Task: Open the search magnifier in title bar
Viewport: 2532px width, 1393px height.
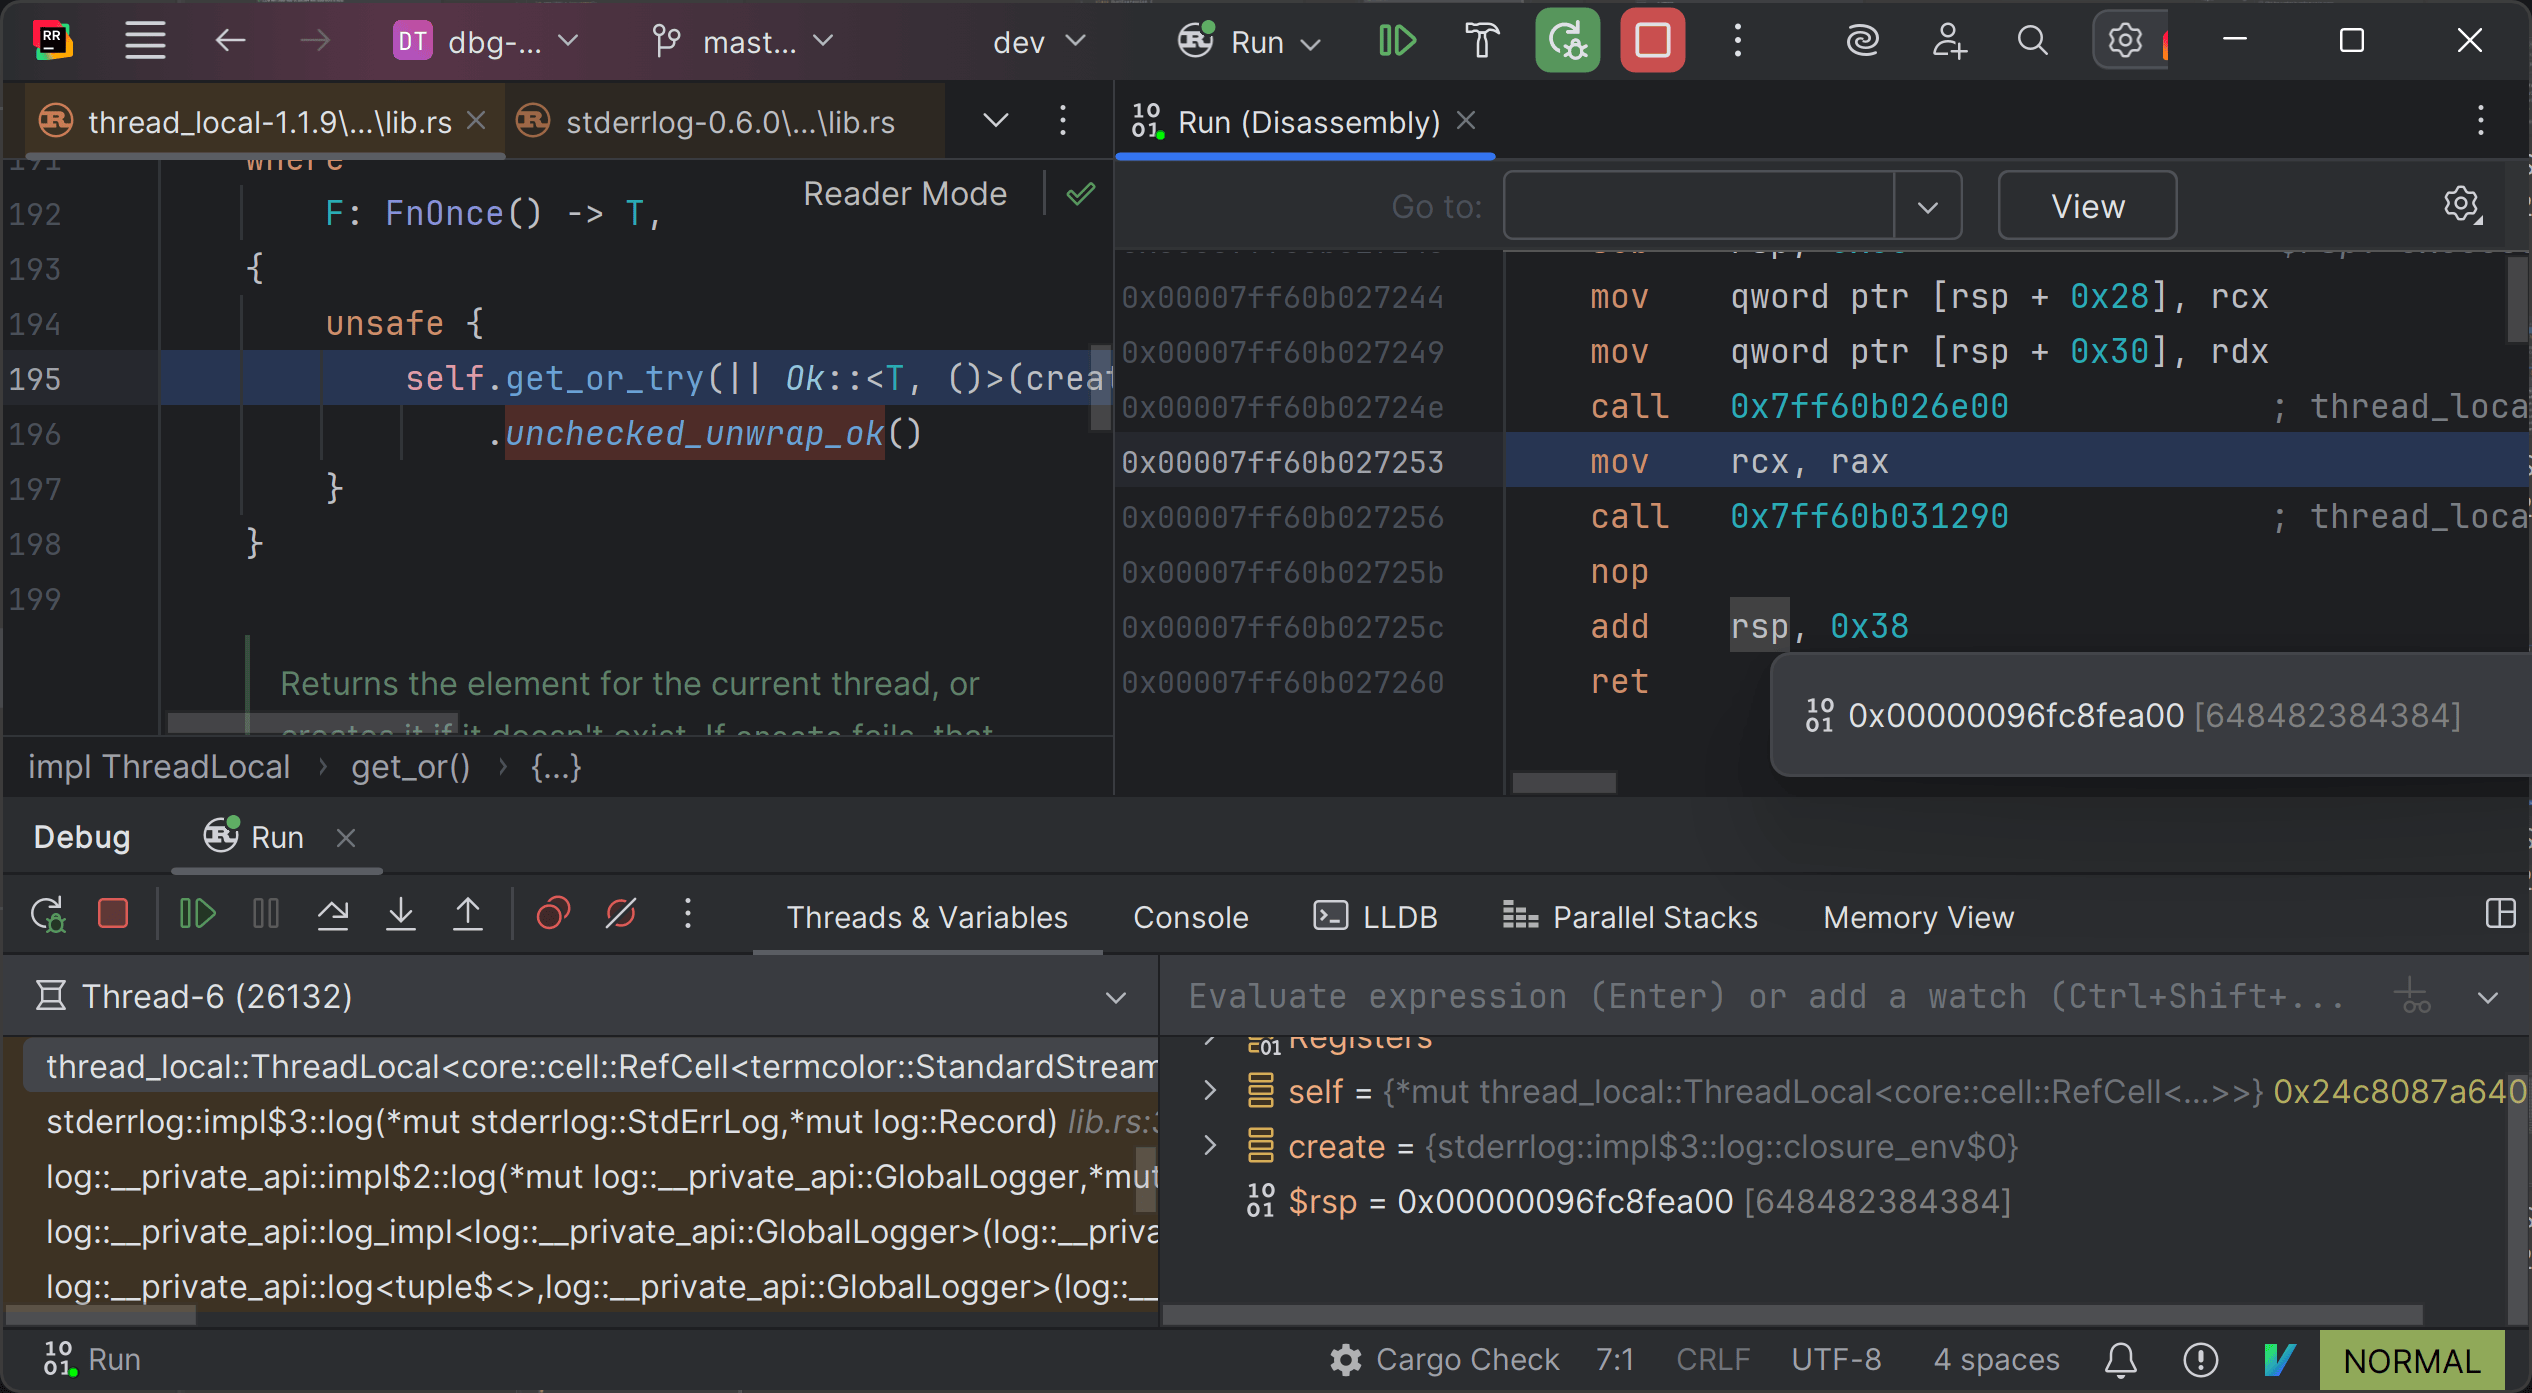Action: (x=2032, y=41)
